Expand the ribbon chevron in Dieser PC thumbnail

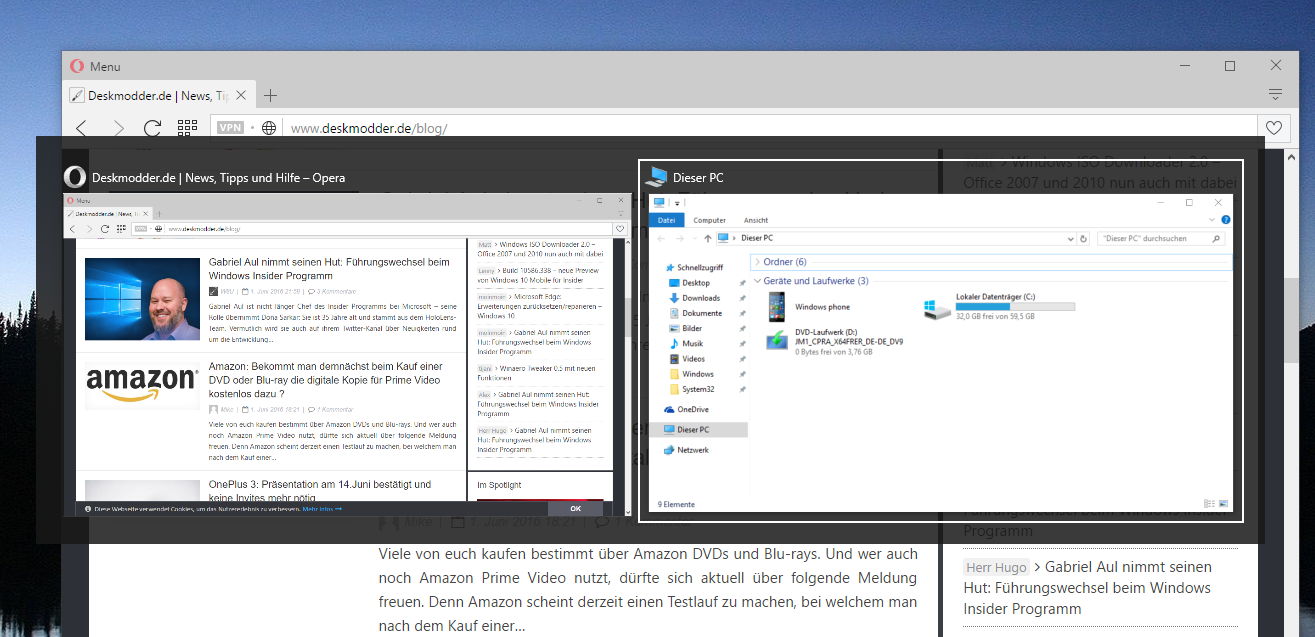(1212, 220)
